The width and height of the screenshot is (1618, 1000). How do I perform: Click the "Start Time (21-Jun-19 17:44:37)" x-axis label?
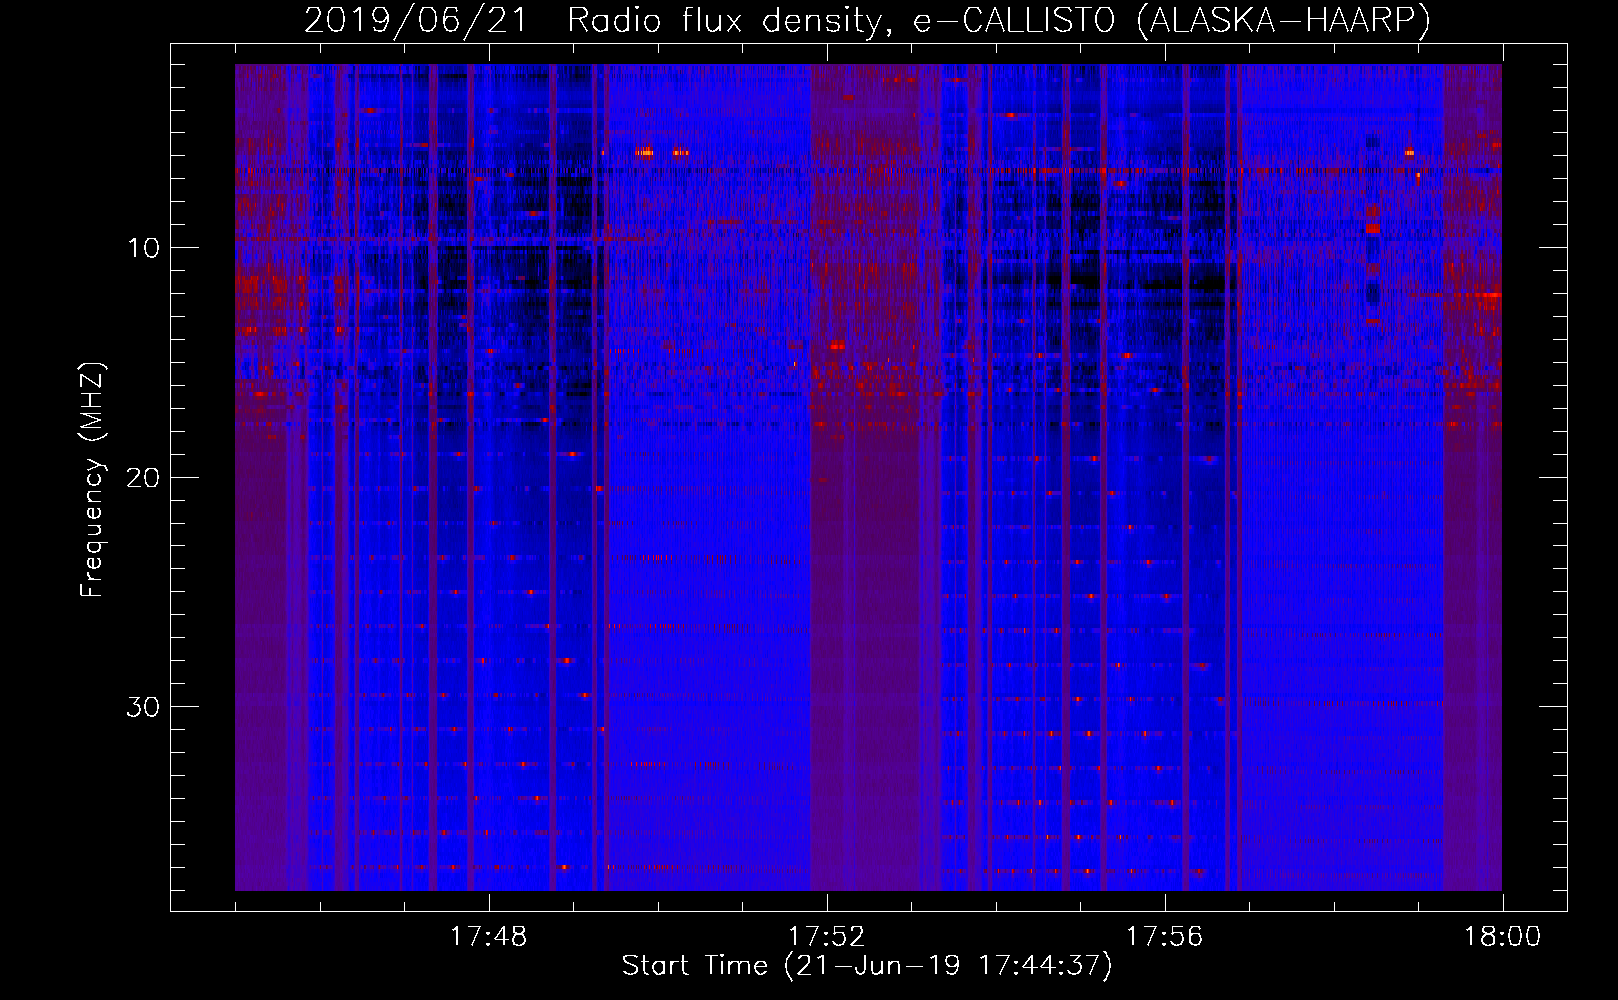[x=867, y=966]
